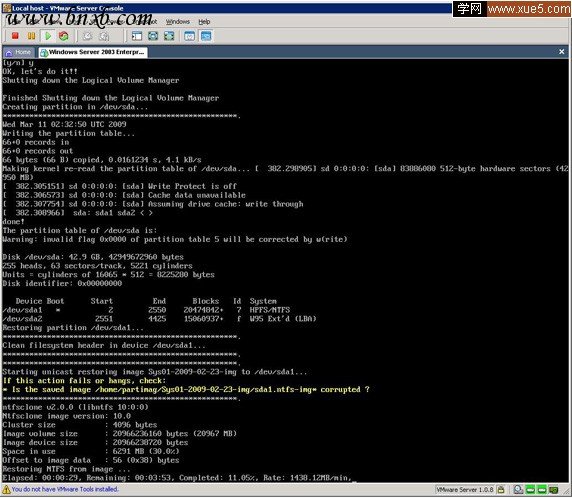Screen dimensions: 572x498
Task: Reset the virtual machine with the reset icon
Action: tap(64, 36)
